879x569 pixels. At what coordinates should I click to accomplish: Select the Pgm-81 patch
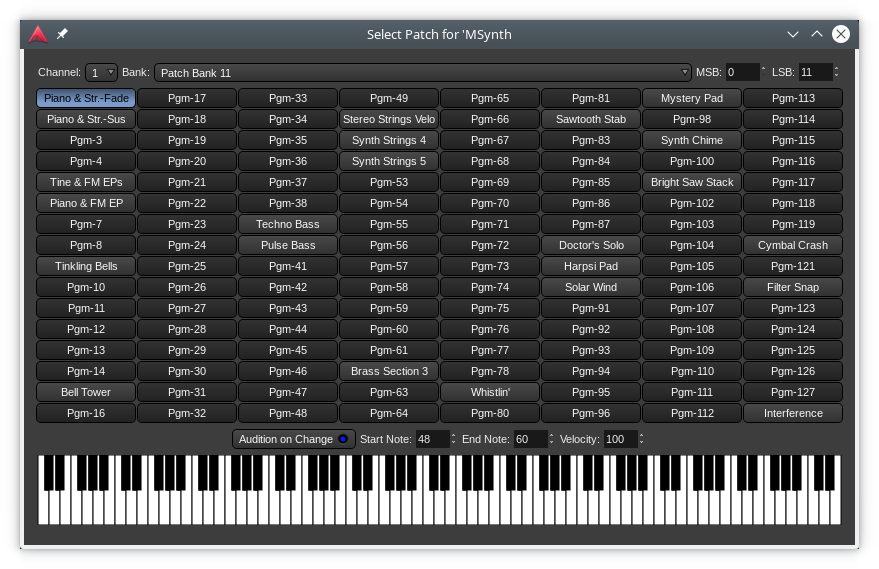tap(591, 98)
